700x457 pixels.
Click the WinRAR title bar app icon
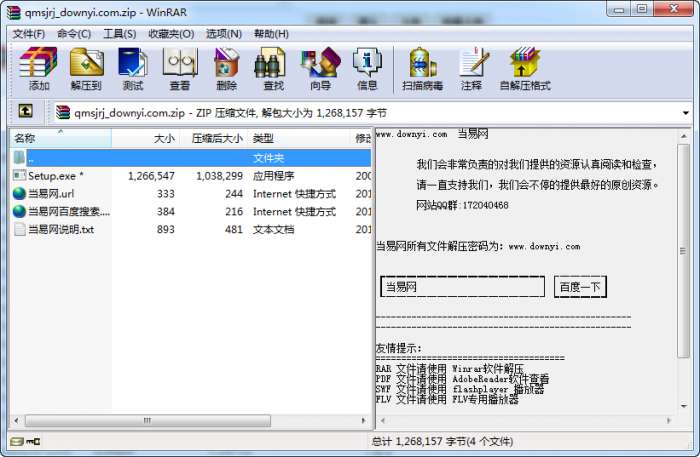[x=13, y=12]
